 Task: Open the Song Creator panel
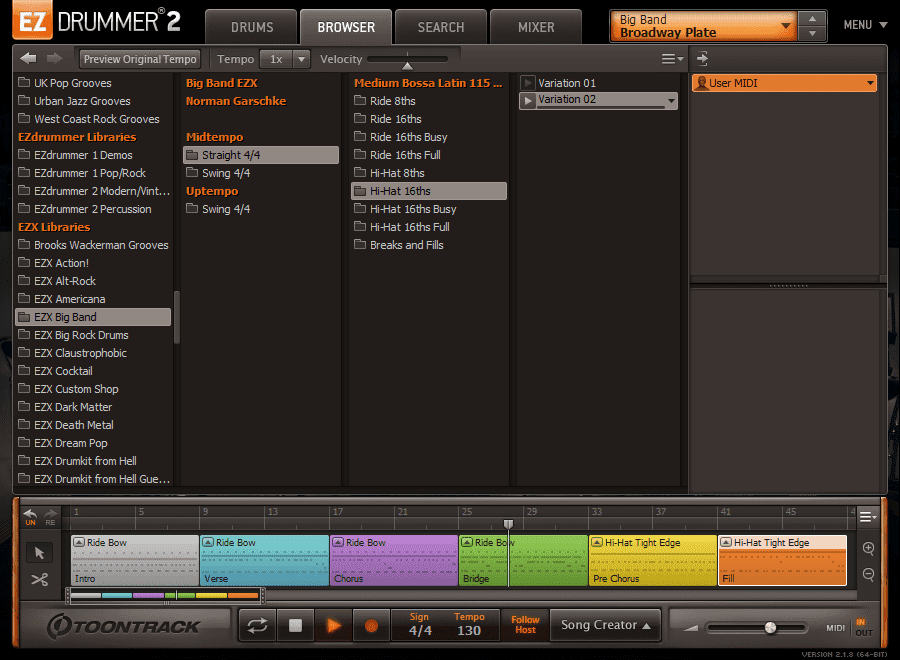[x=606, y=625]
